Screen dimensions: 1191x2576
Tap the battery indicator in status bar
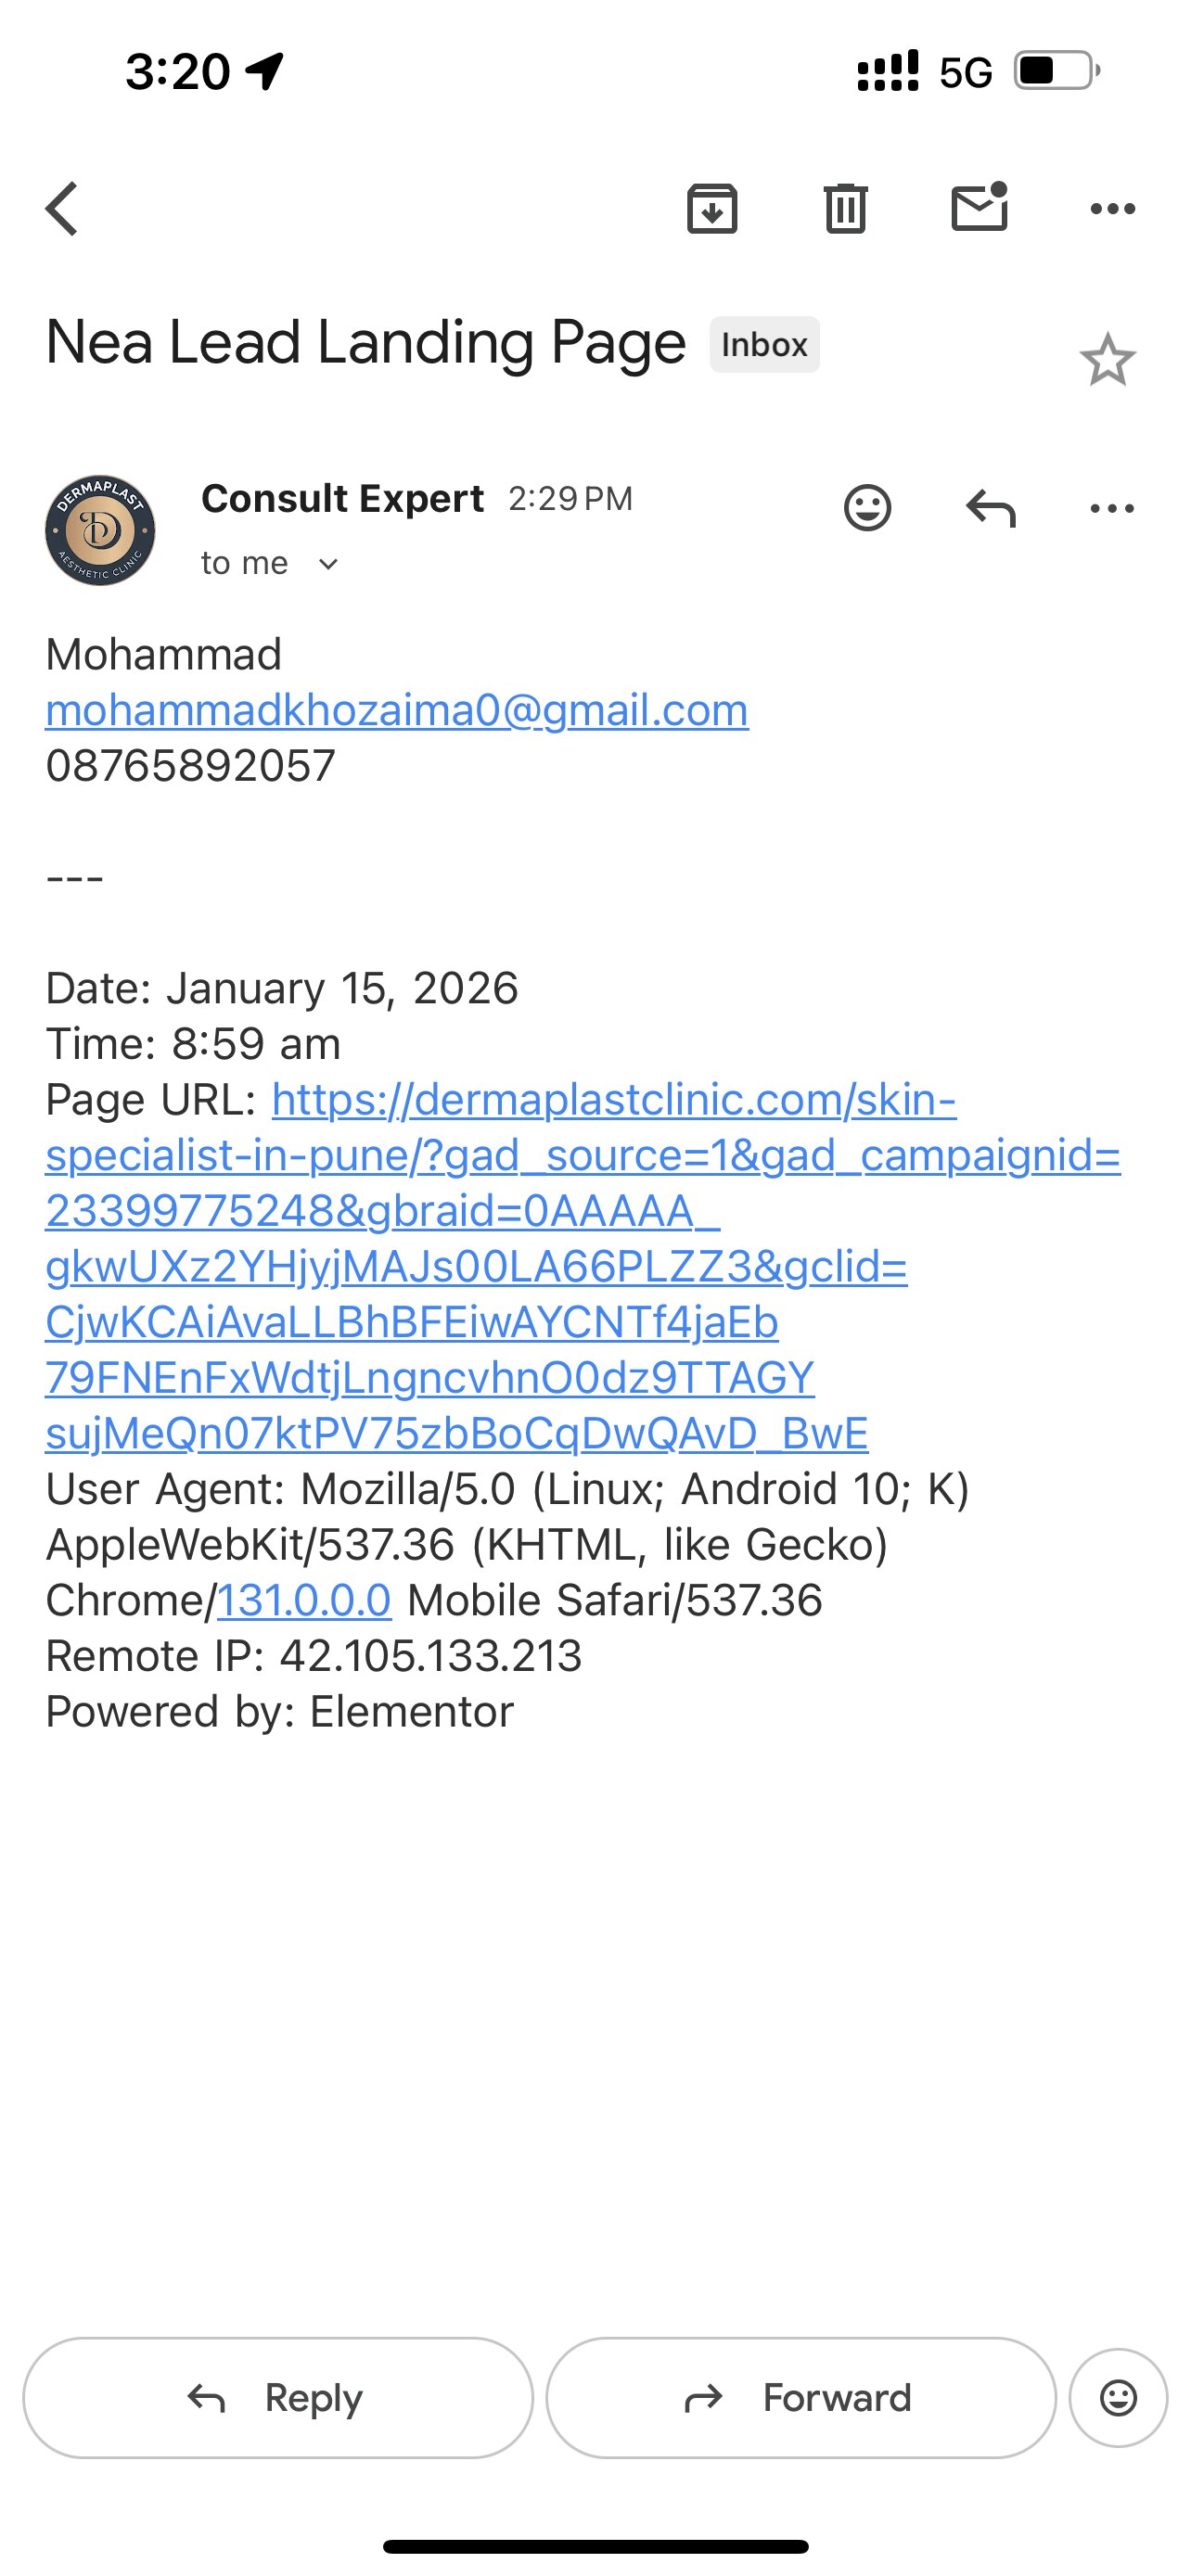[x=1056, y=71]
